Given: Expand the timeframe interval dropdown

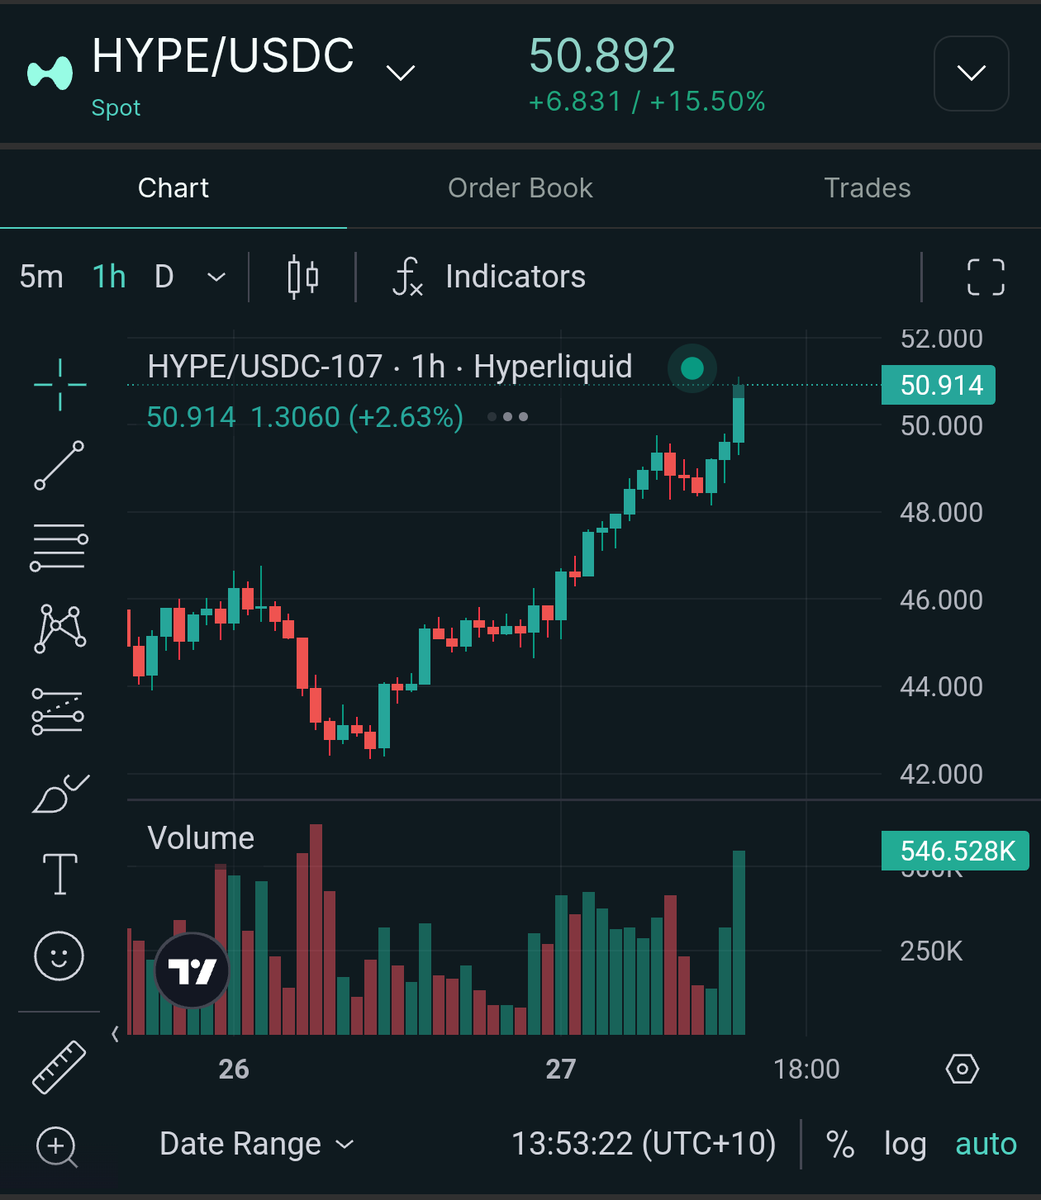Looking at the screenshot, I should [x=216, y=277].
